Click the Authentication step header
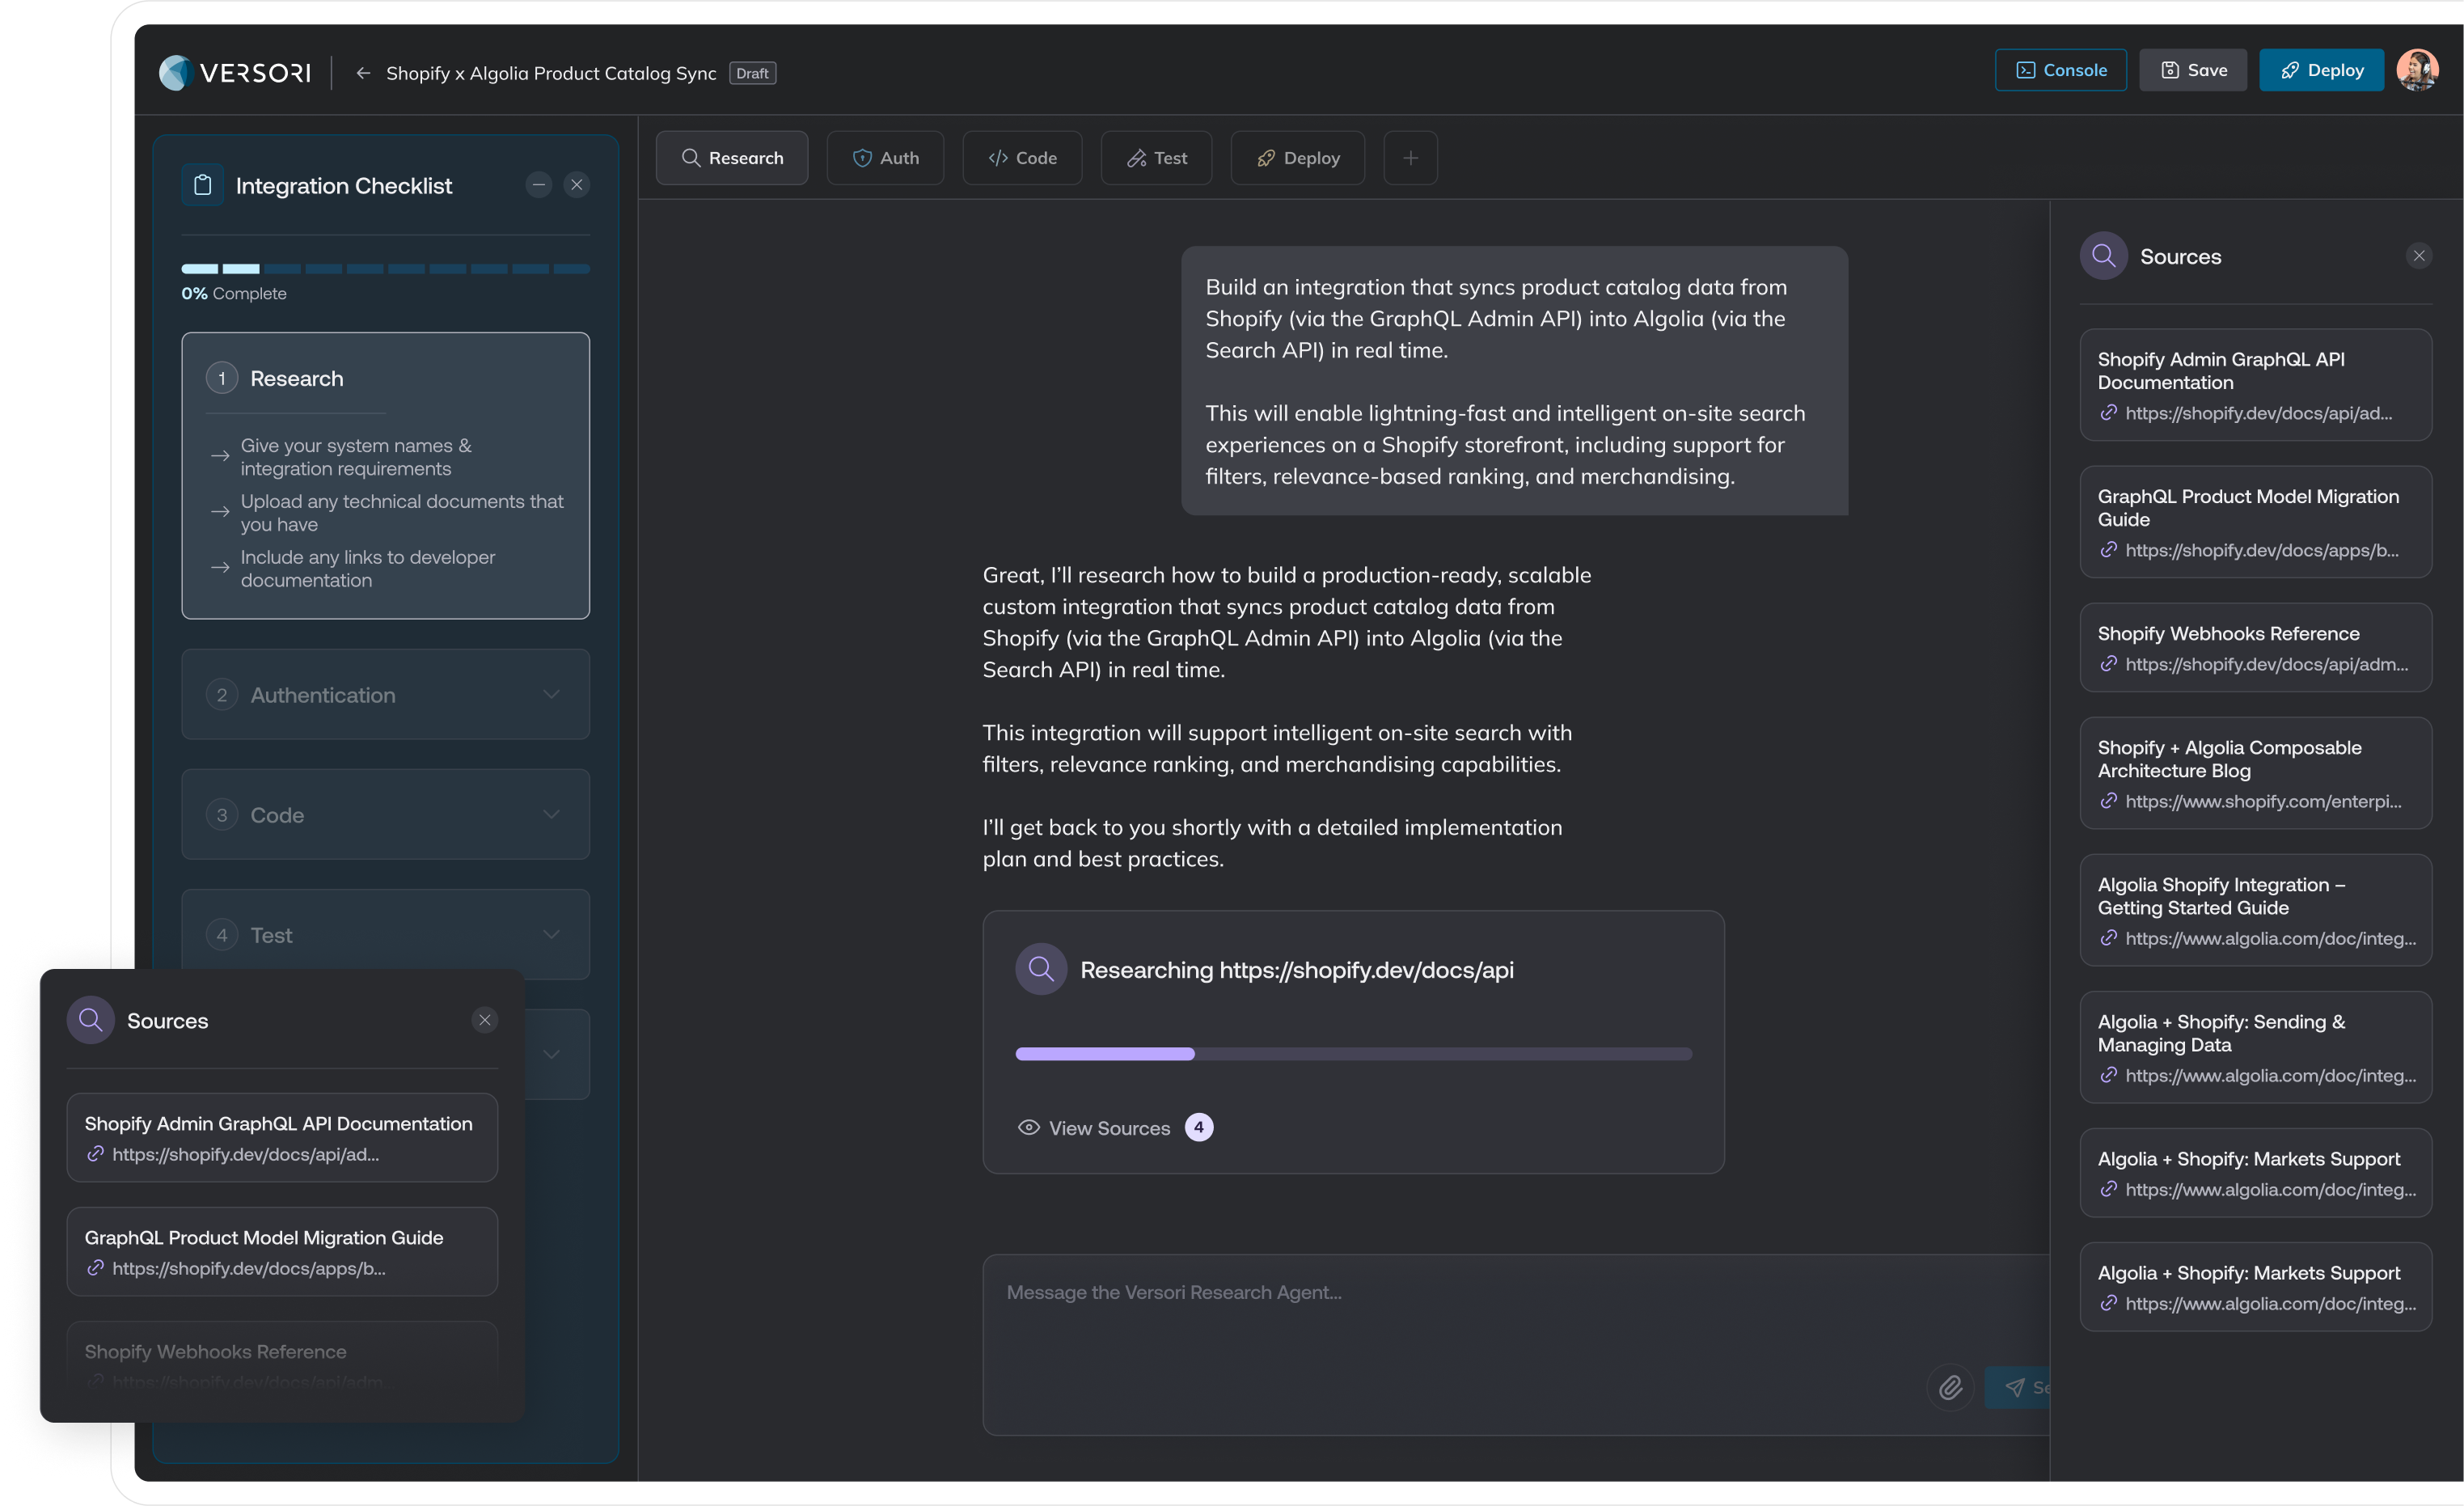 tap(385, 694)
